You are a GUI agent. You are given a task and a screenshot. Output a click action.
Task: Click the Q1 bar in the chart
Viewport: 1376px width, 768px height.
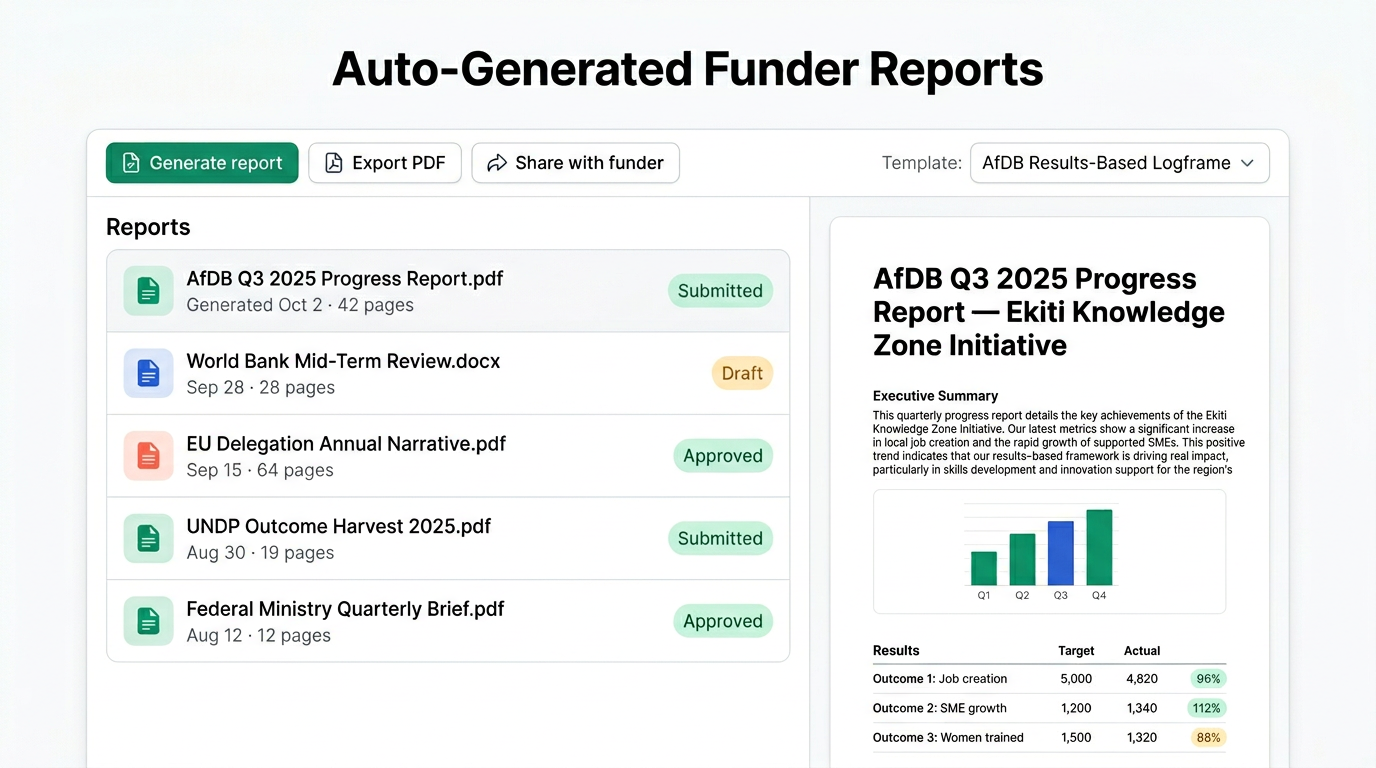point(984,568)
